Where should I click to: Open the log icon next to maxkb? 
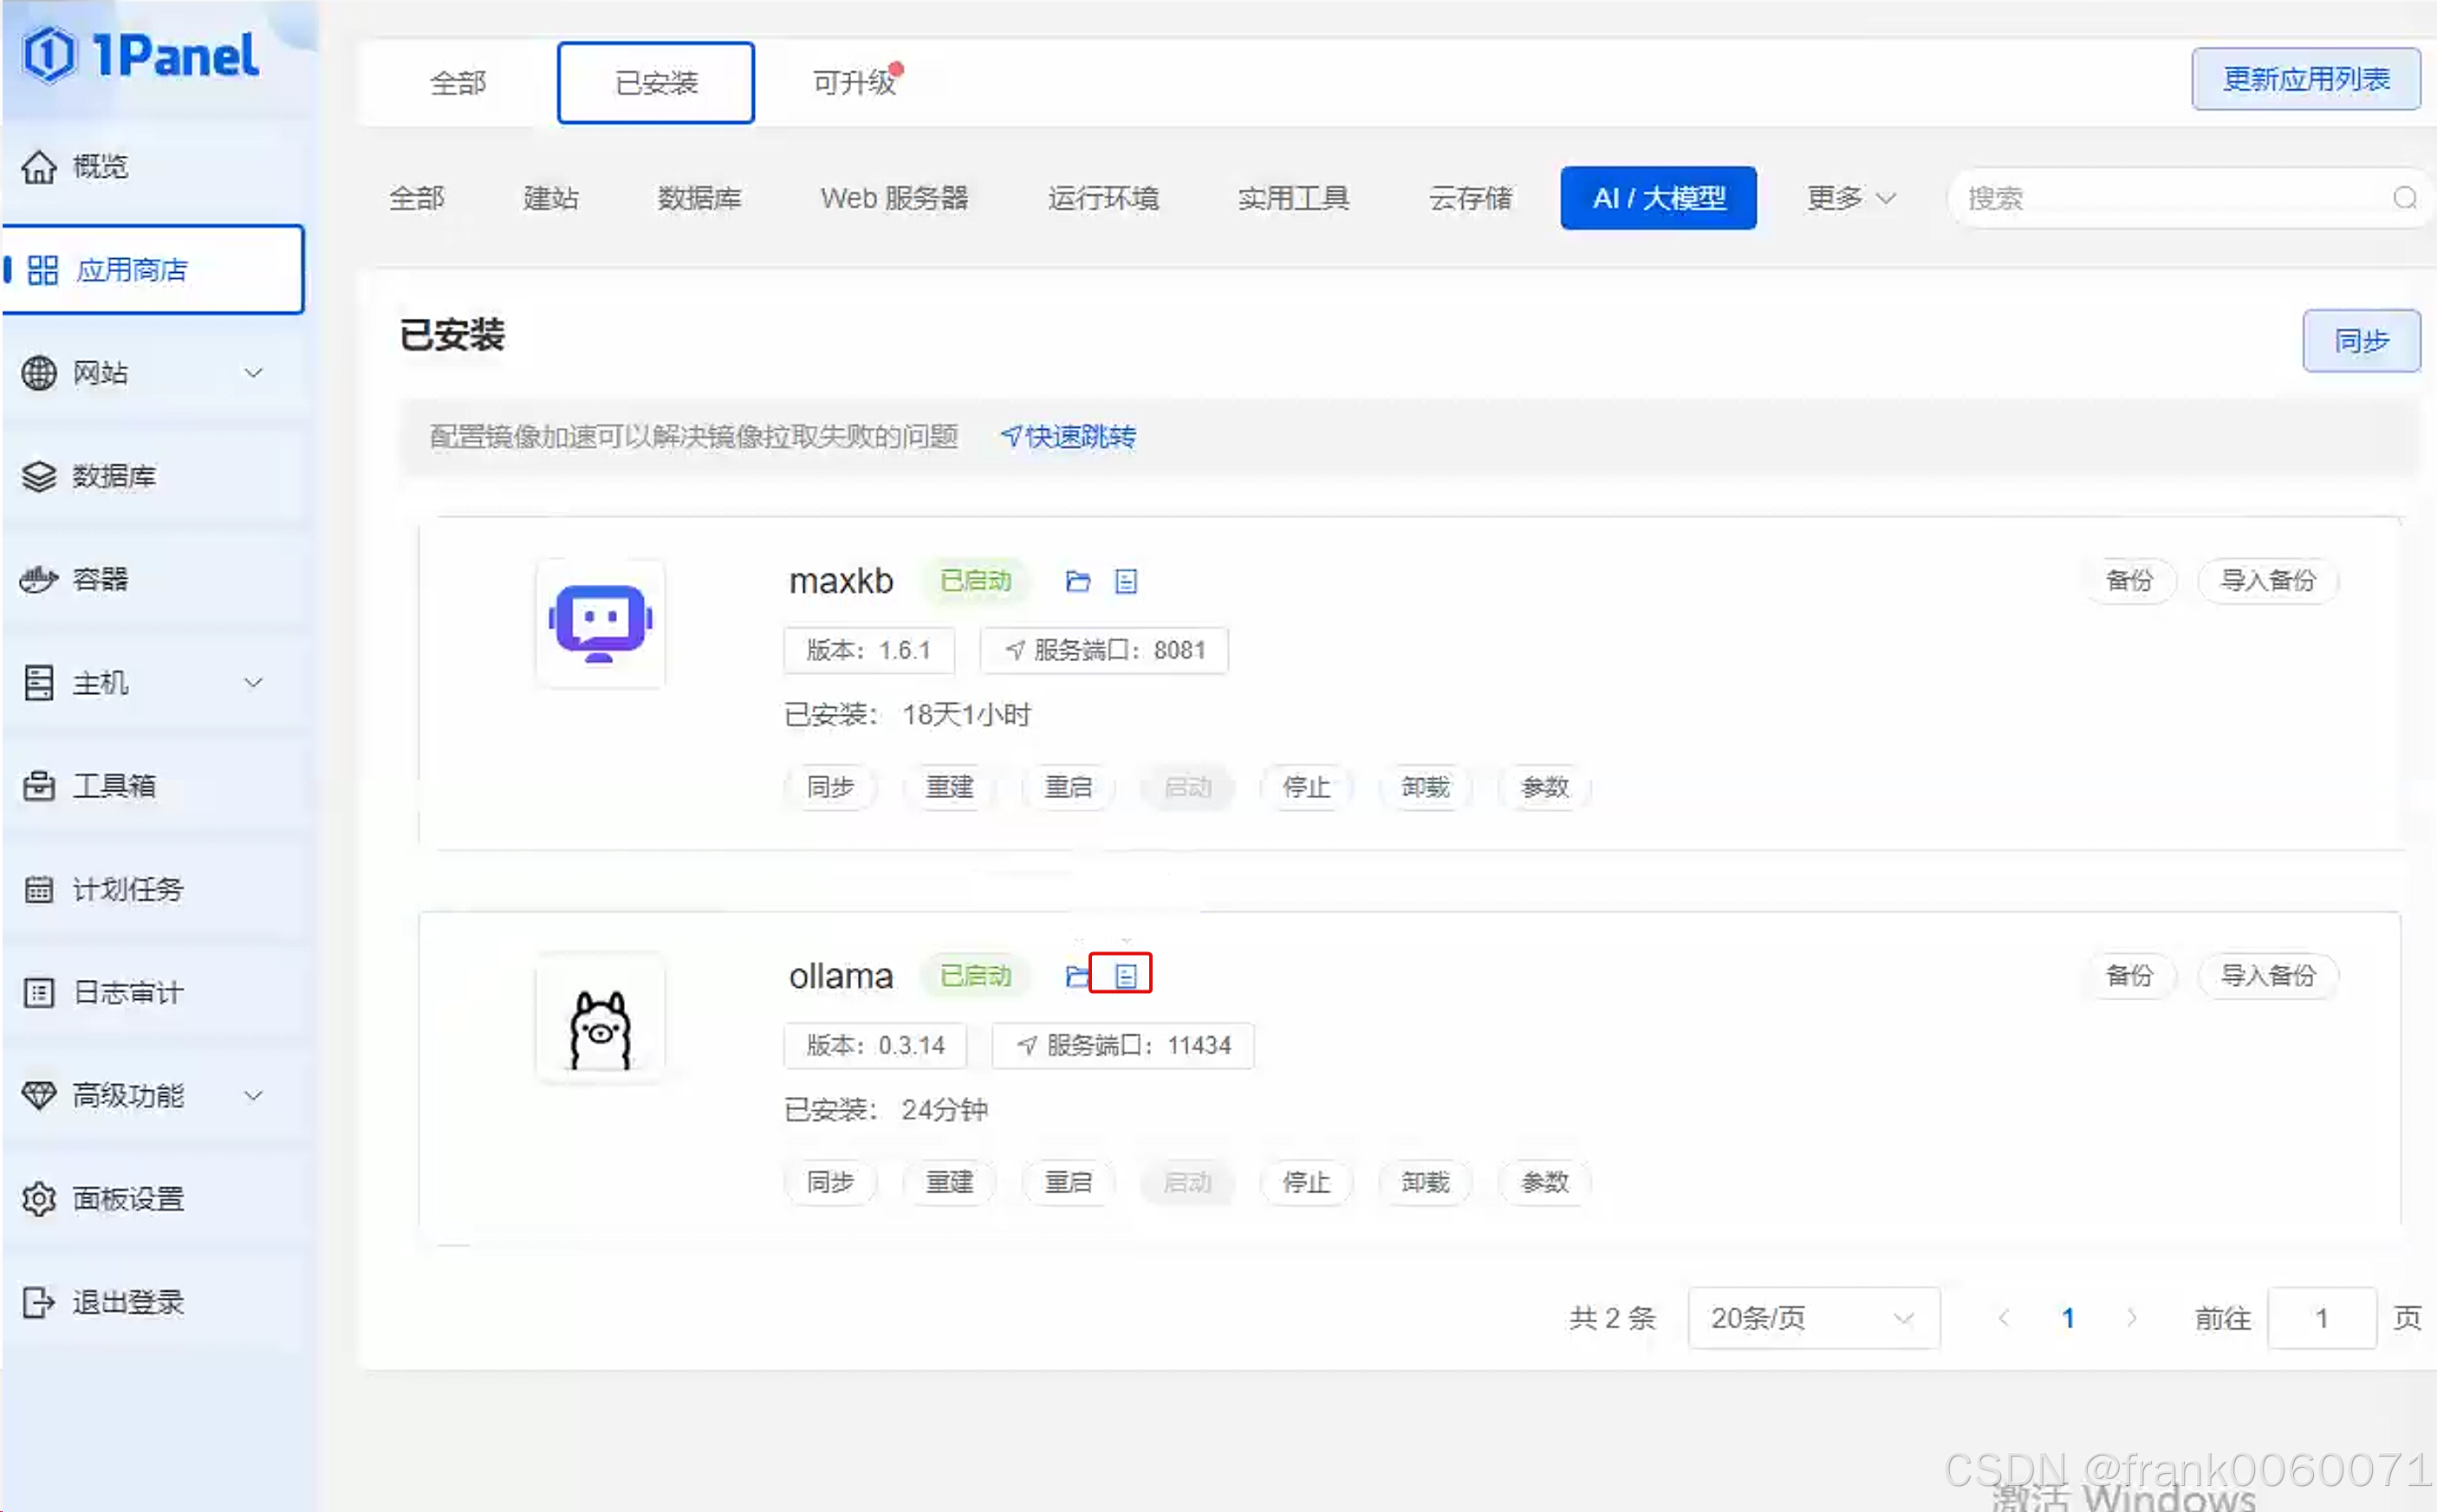(1125, 581)
